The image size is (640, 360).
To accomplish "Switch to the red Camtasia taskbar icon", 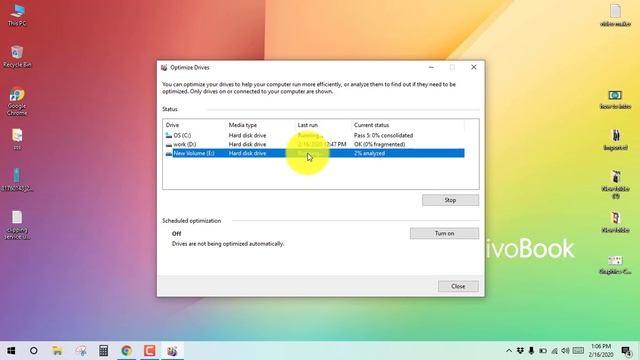I will pyautogui.click(x=149, y=351).
